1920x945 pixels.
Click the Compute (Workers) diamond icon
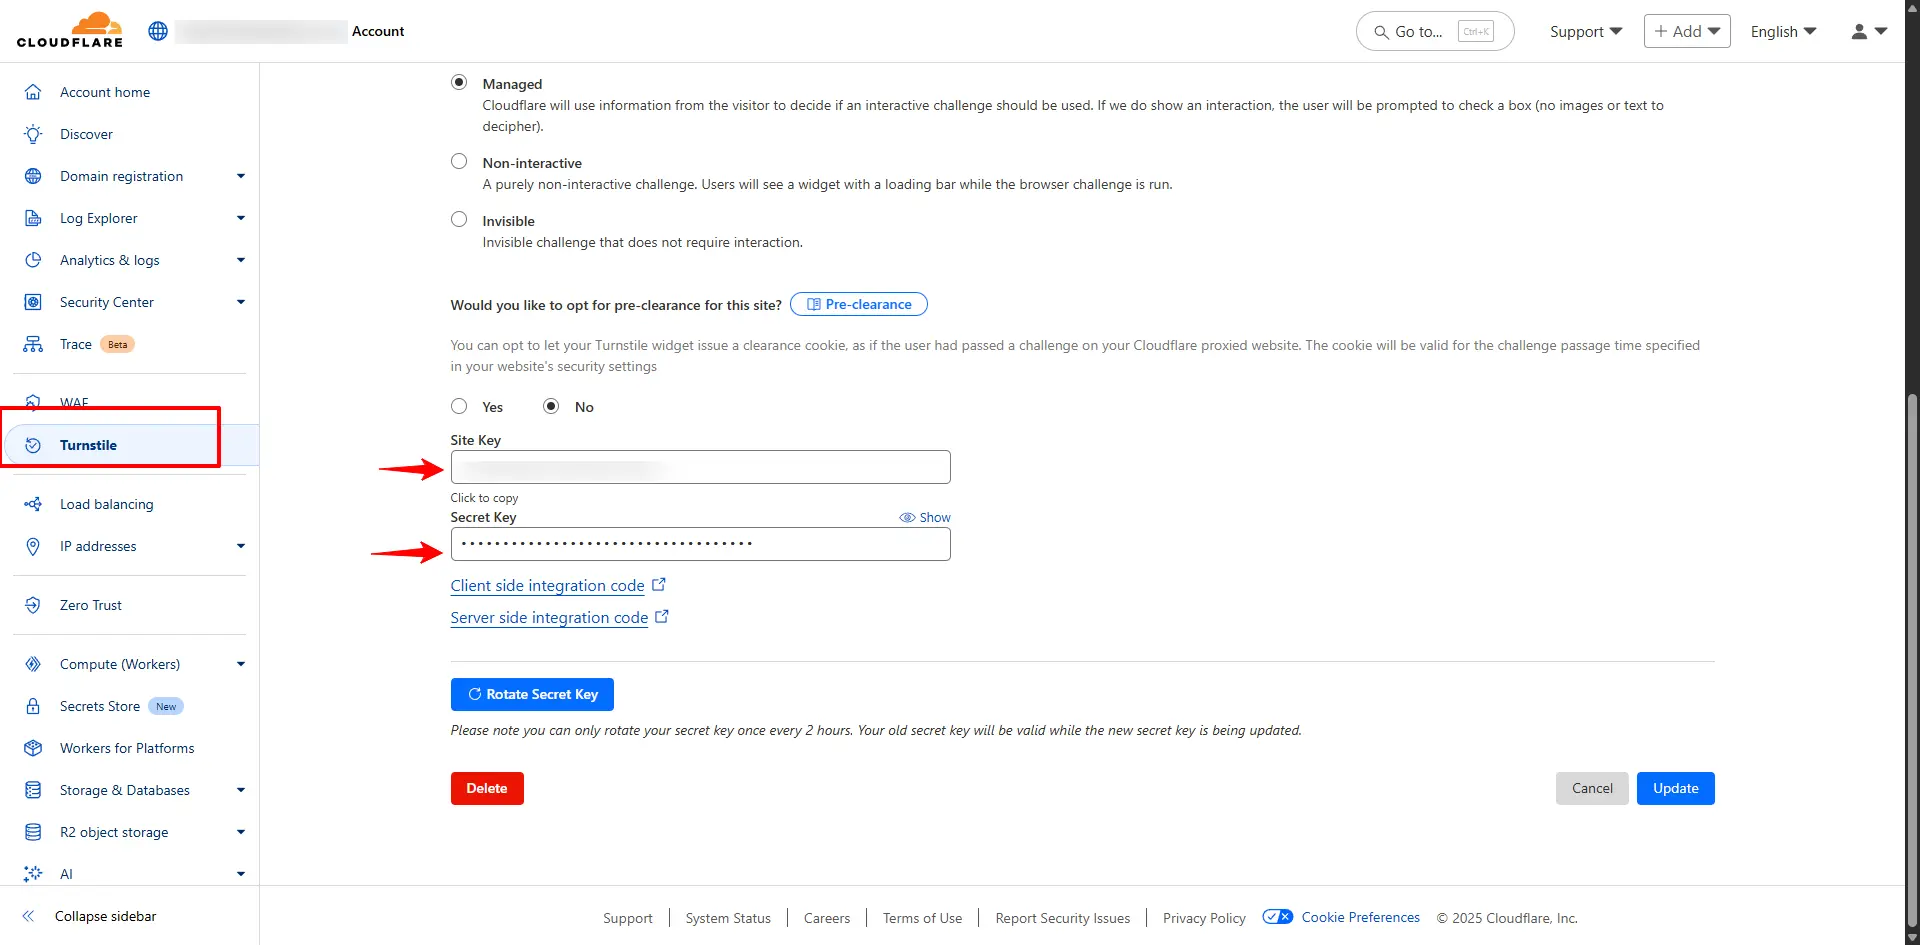(x=33, y=664)
